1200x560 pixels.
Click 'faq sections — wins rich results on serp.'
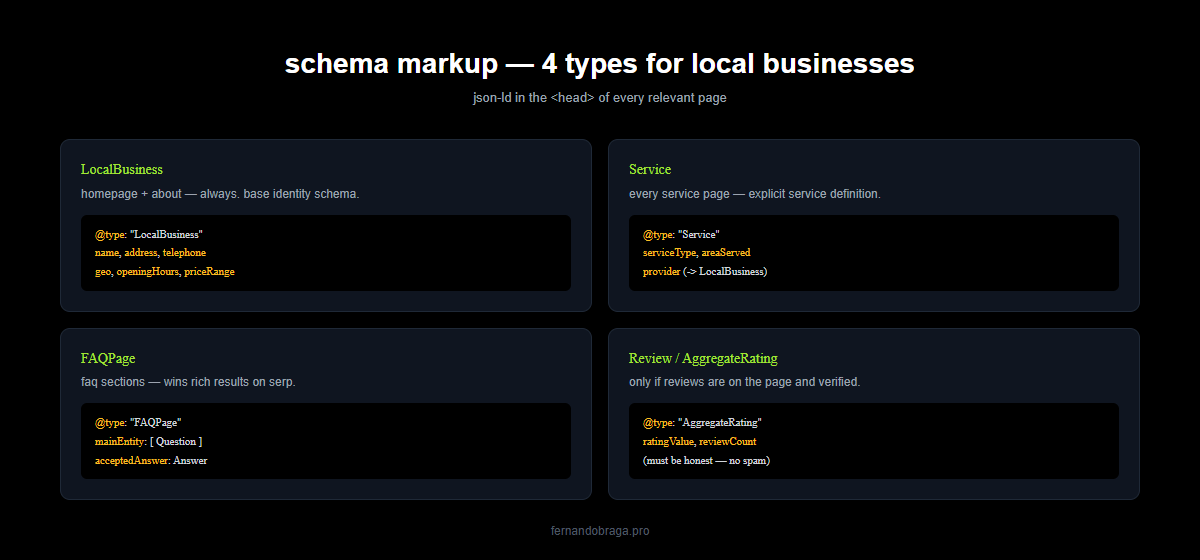point(188,382)
